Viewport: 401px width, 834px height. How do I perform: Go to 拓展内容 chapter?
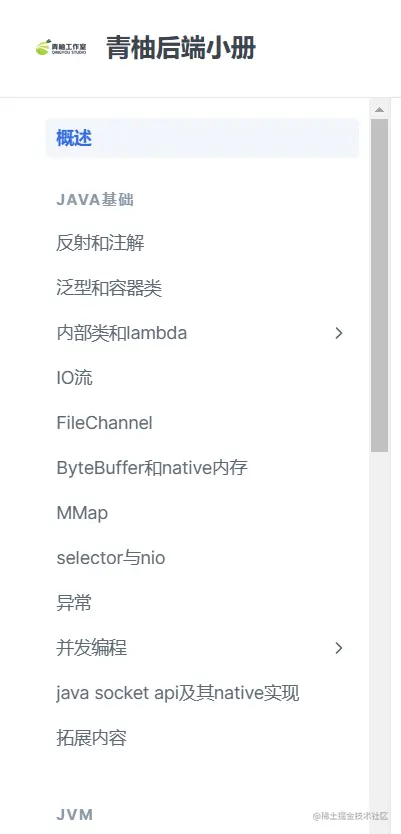pyautogui.click(x=91, y=738)
